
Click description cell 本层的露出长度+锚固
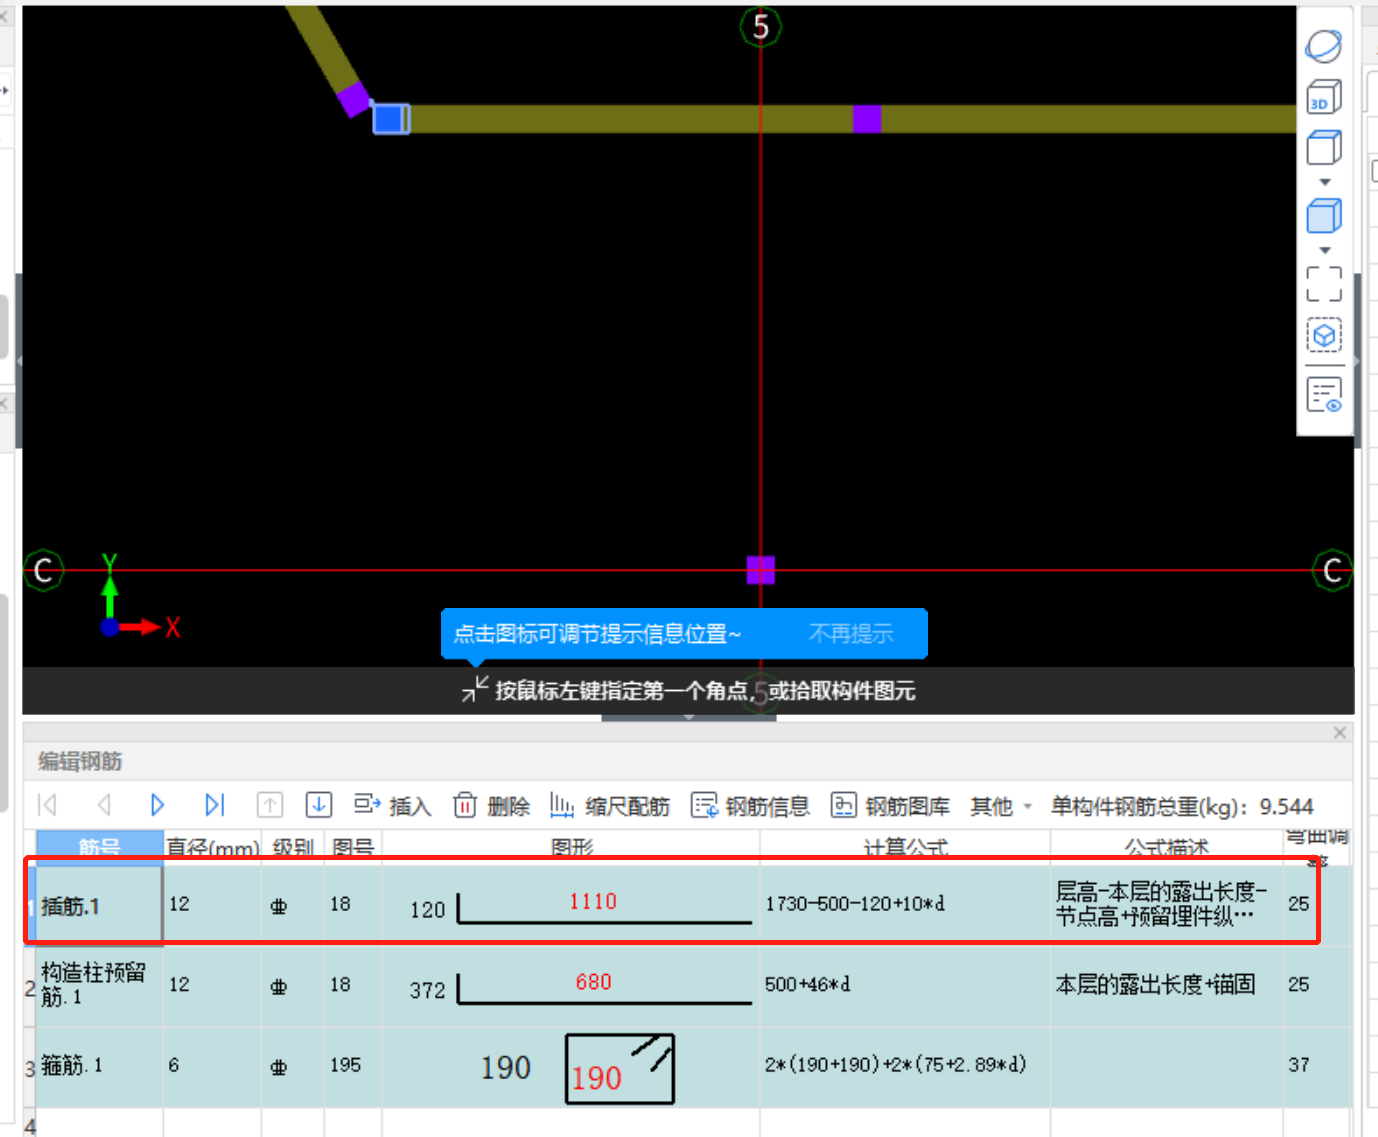pyautogui.click(x=1166, y=984)
